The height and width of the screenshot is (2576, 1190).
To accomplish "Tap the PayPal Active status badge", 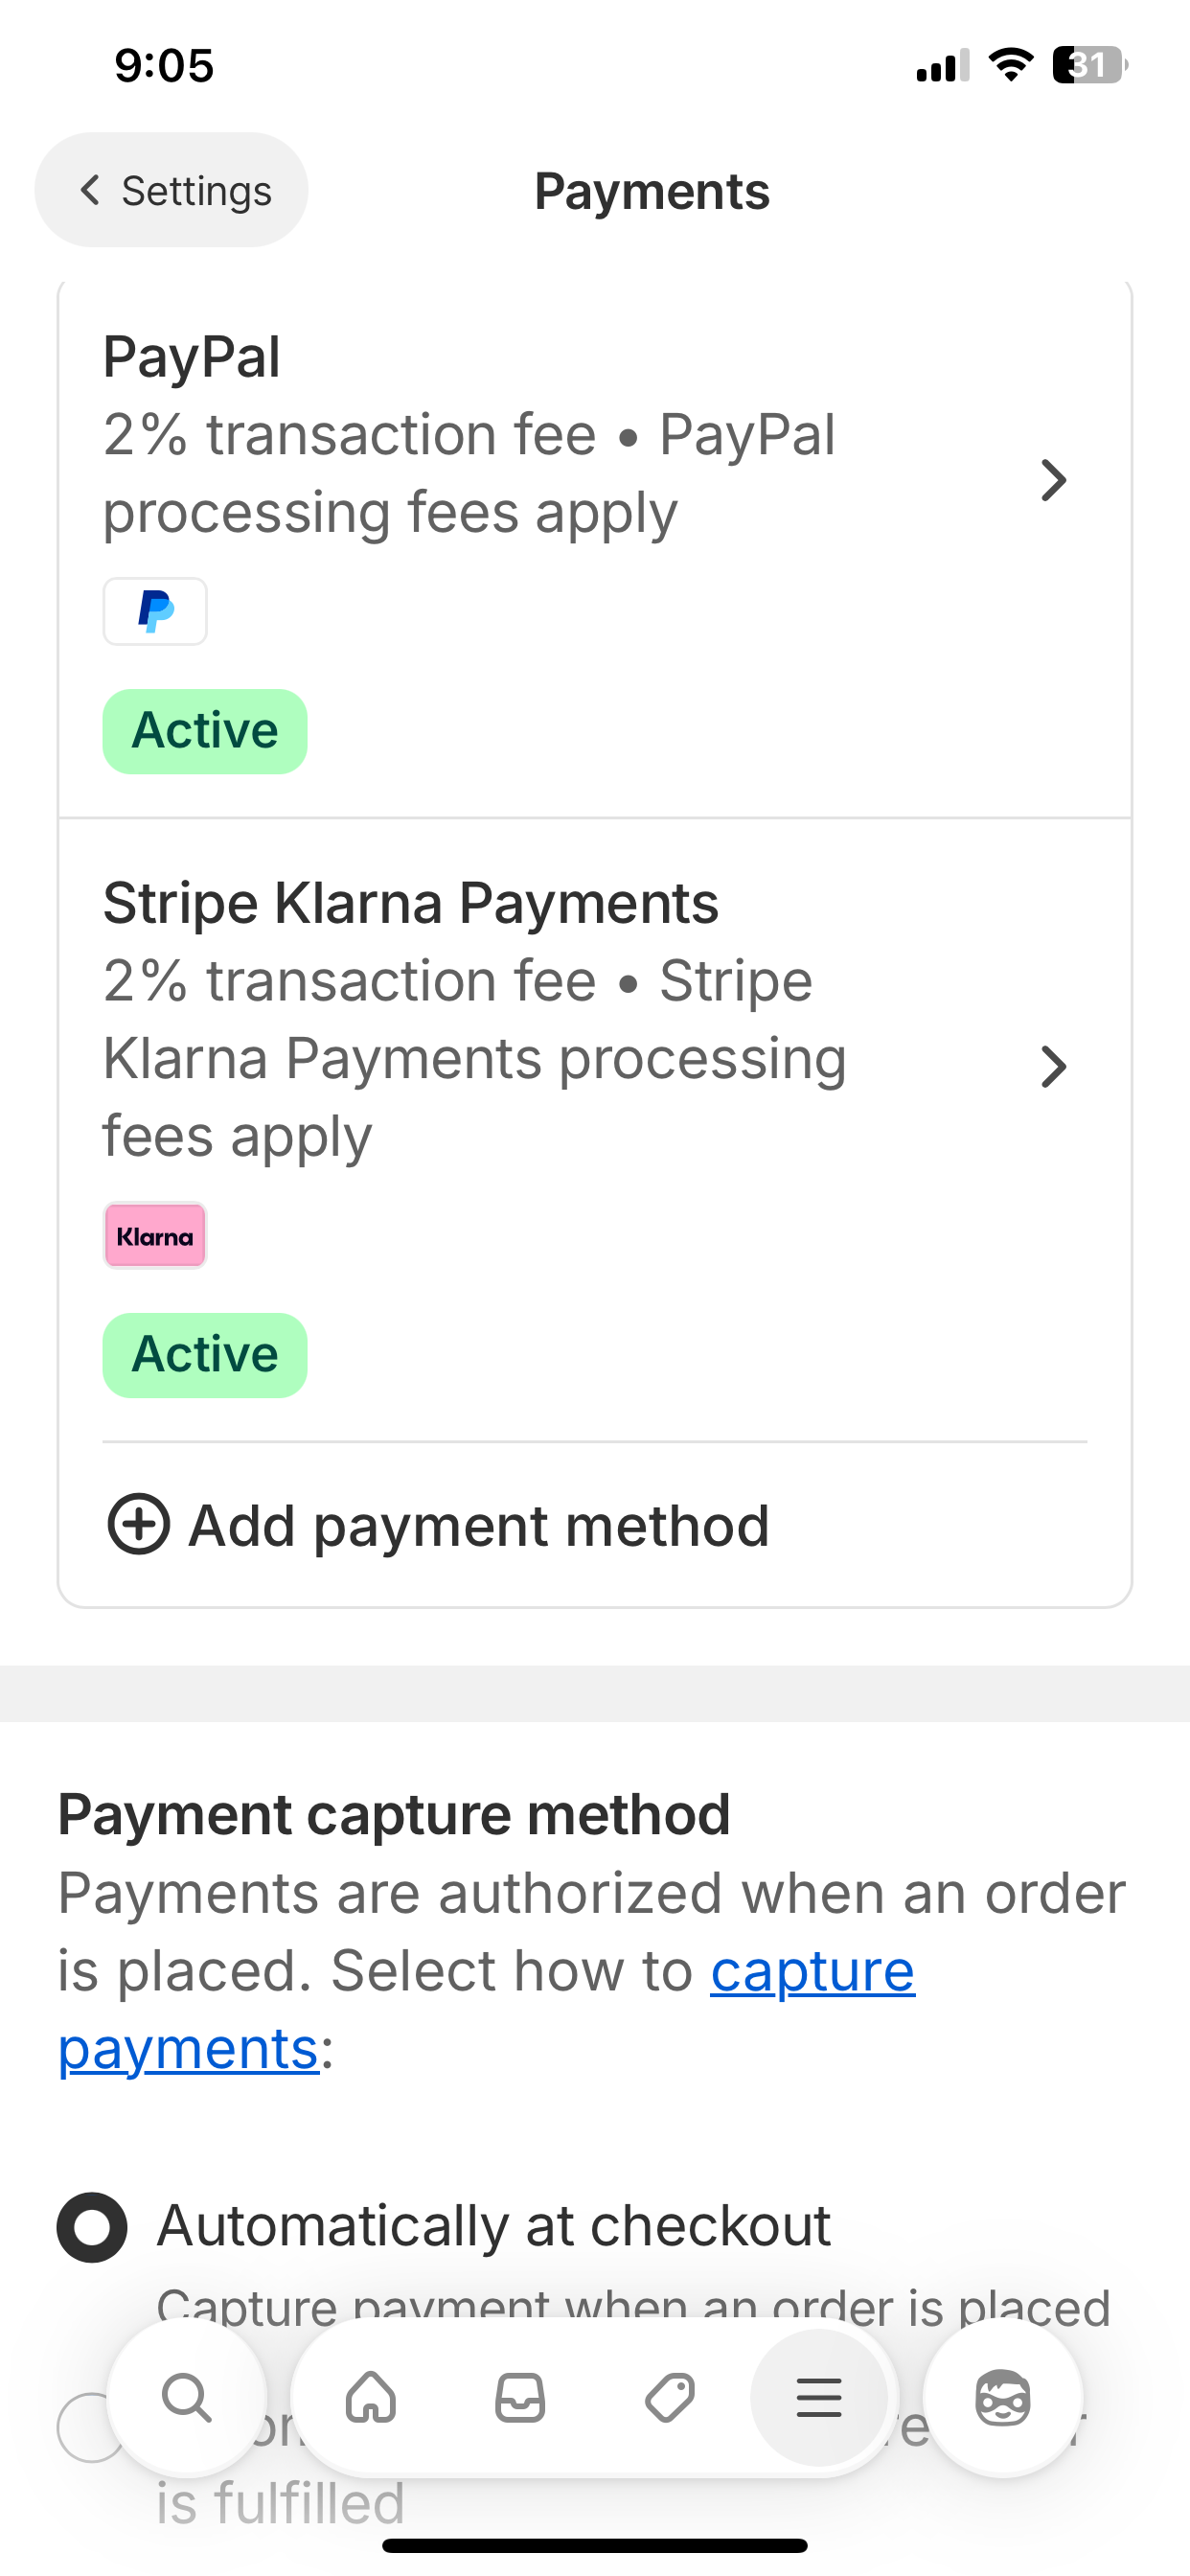I will pyautogui.click(x=205, y=731).
